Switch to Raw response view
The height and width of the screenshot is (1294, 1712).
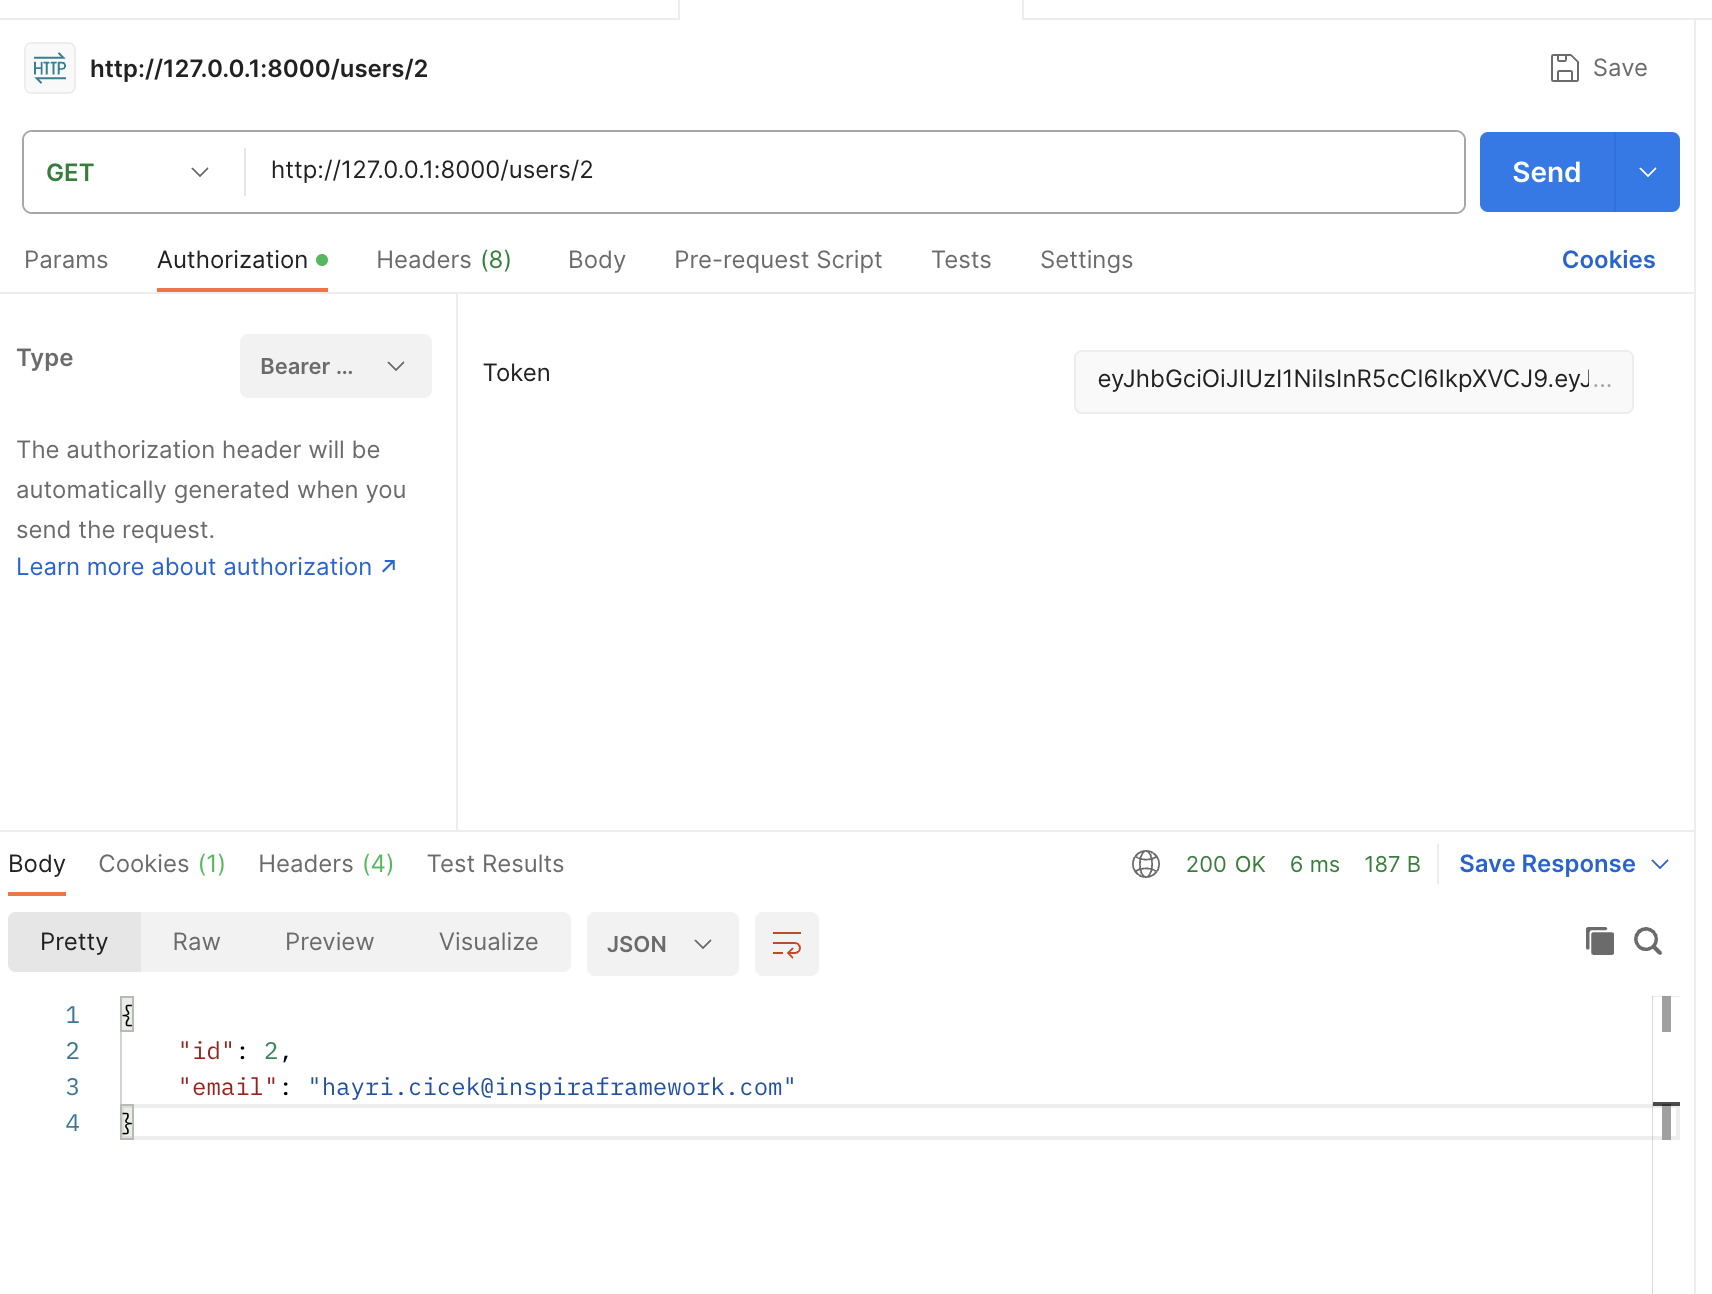click(x=196, y=942)
